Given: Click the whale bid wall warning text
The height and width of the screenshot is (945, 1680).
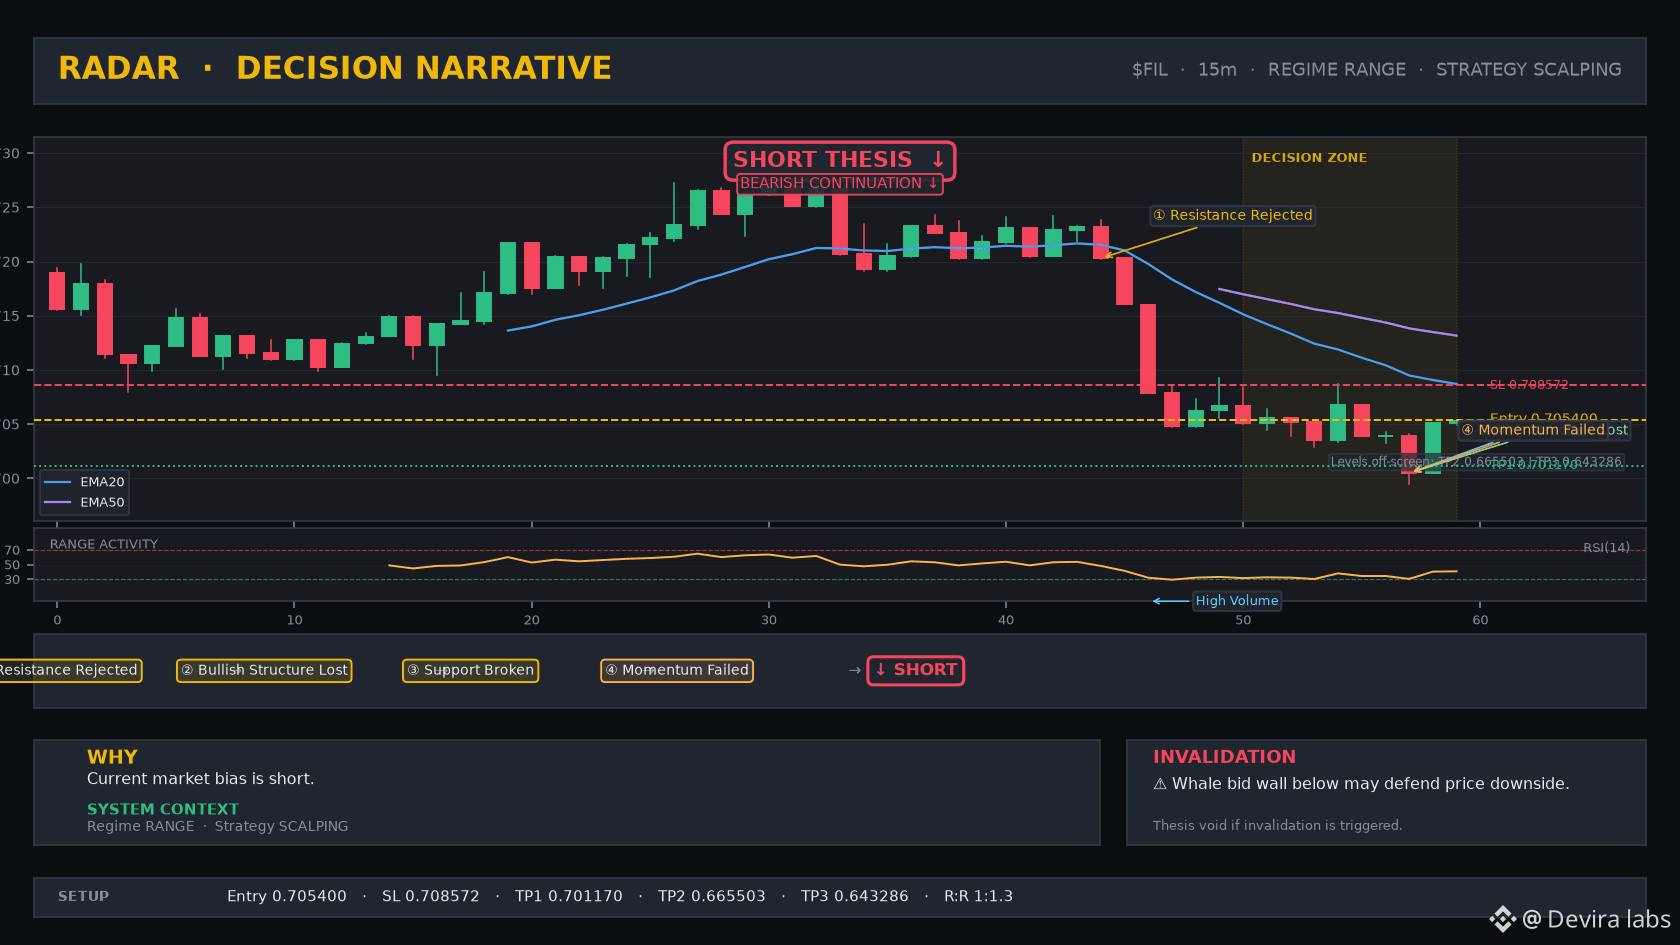Looking at the screenshot, I should click(1361, 784).
